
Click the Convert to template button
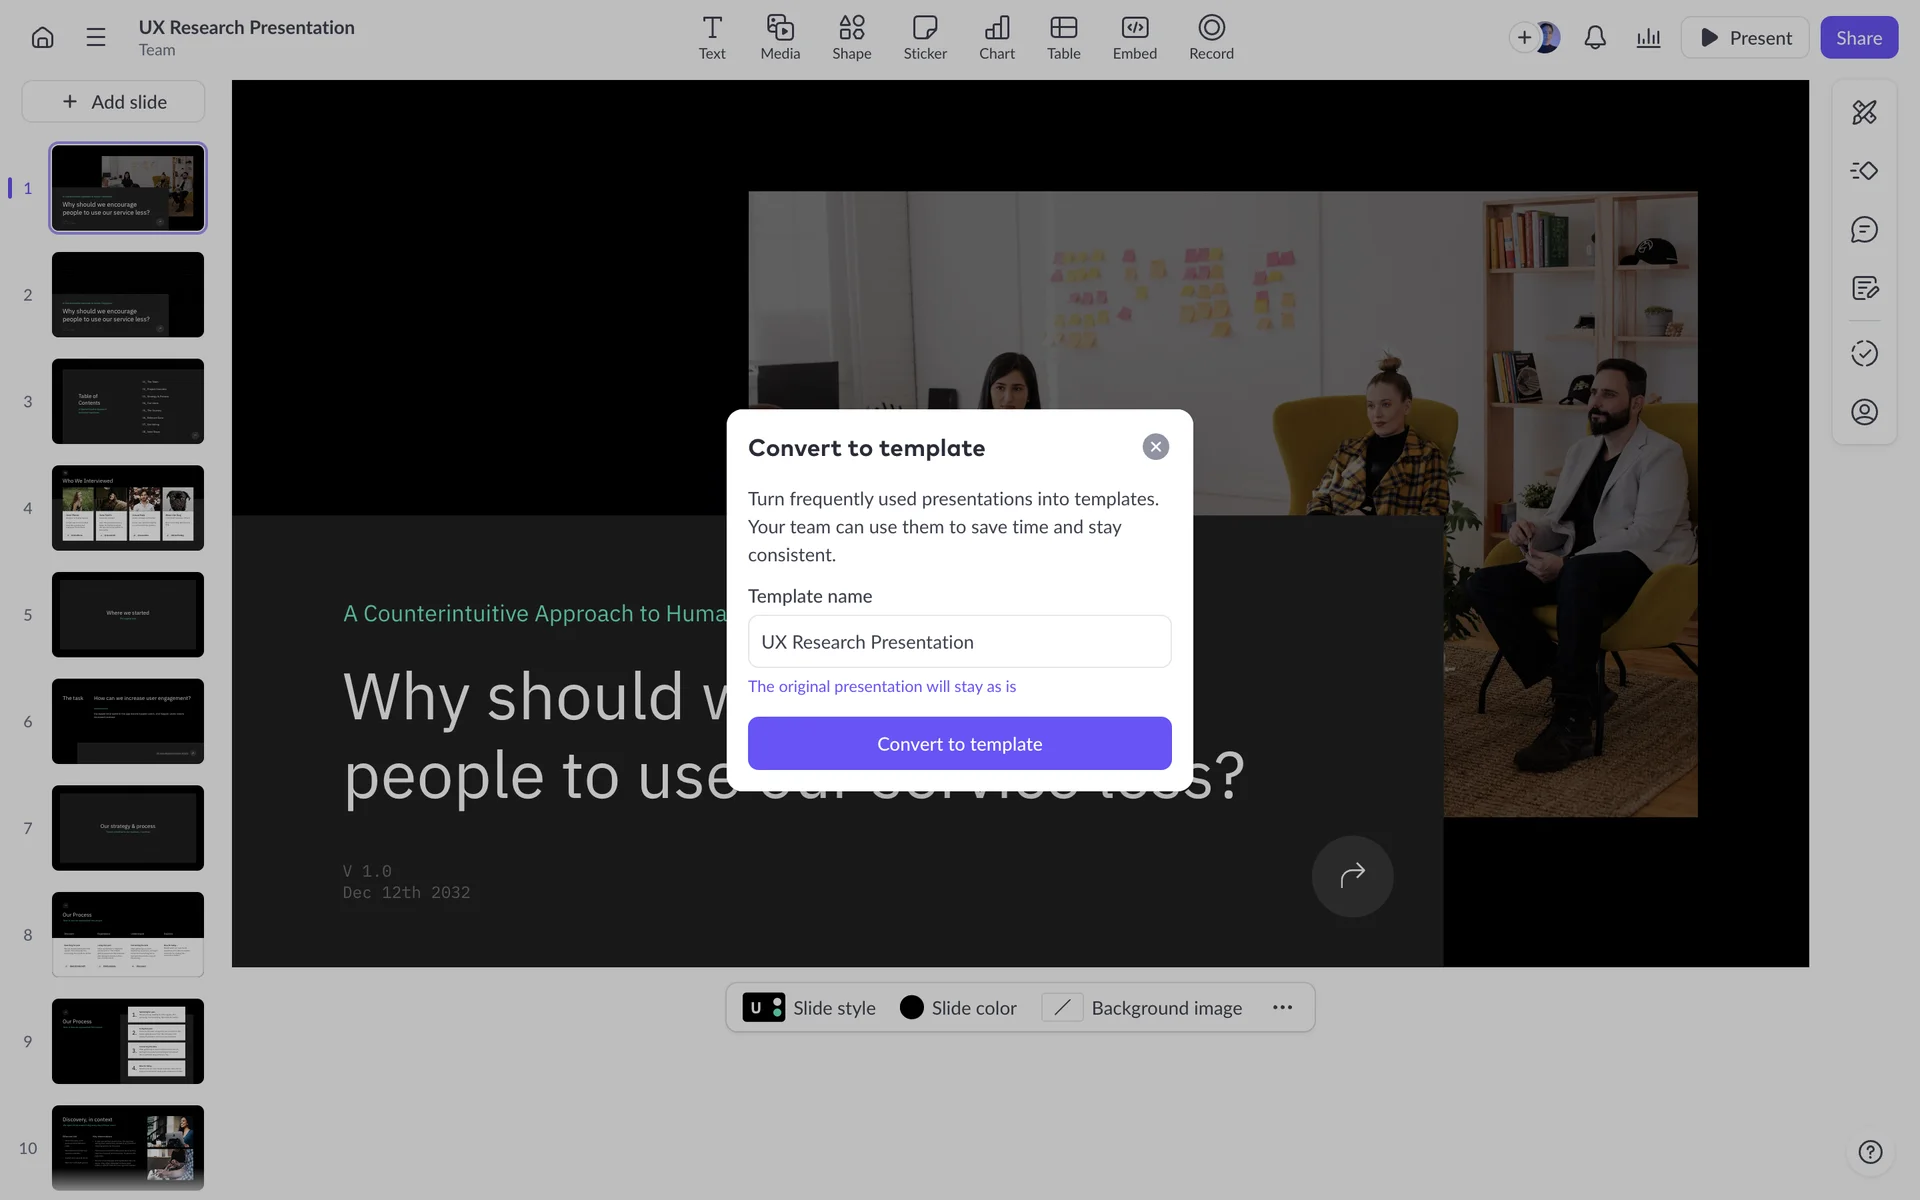pos(959,743)
